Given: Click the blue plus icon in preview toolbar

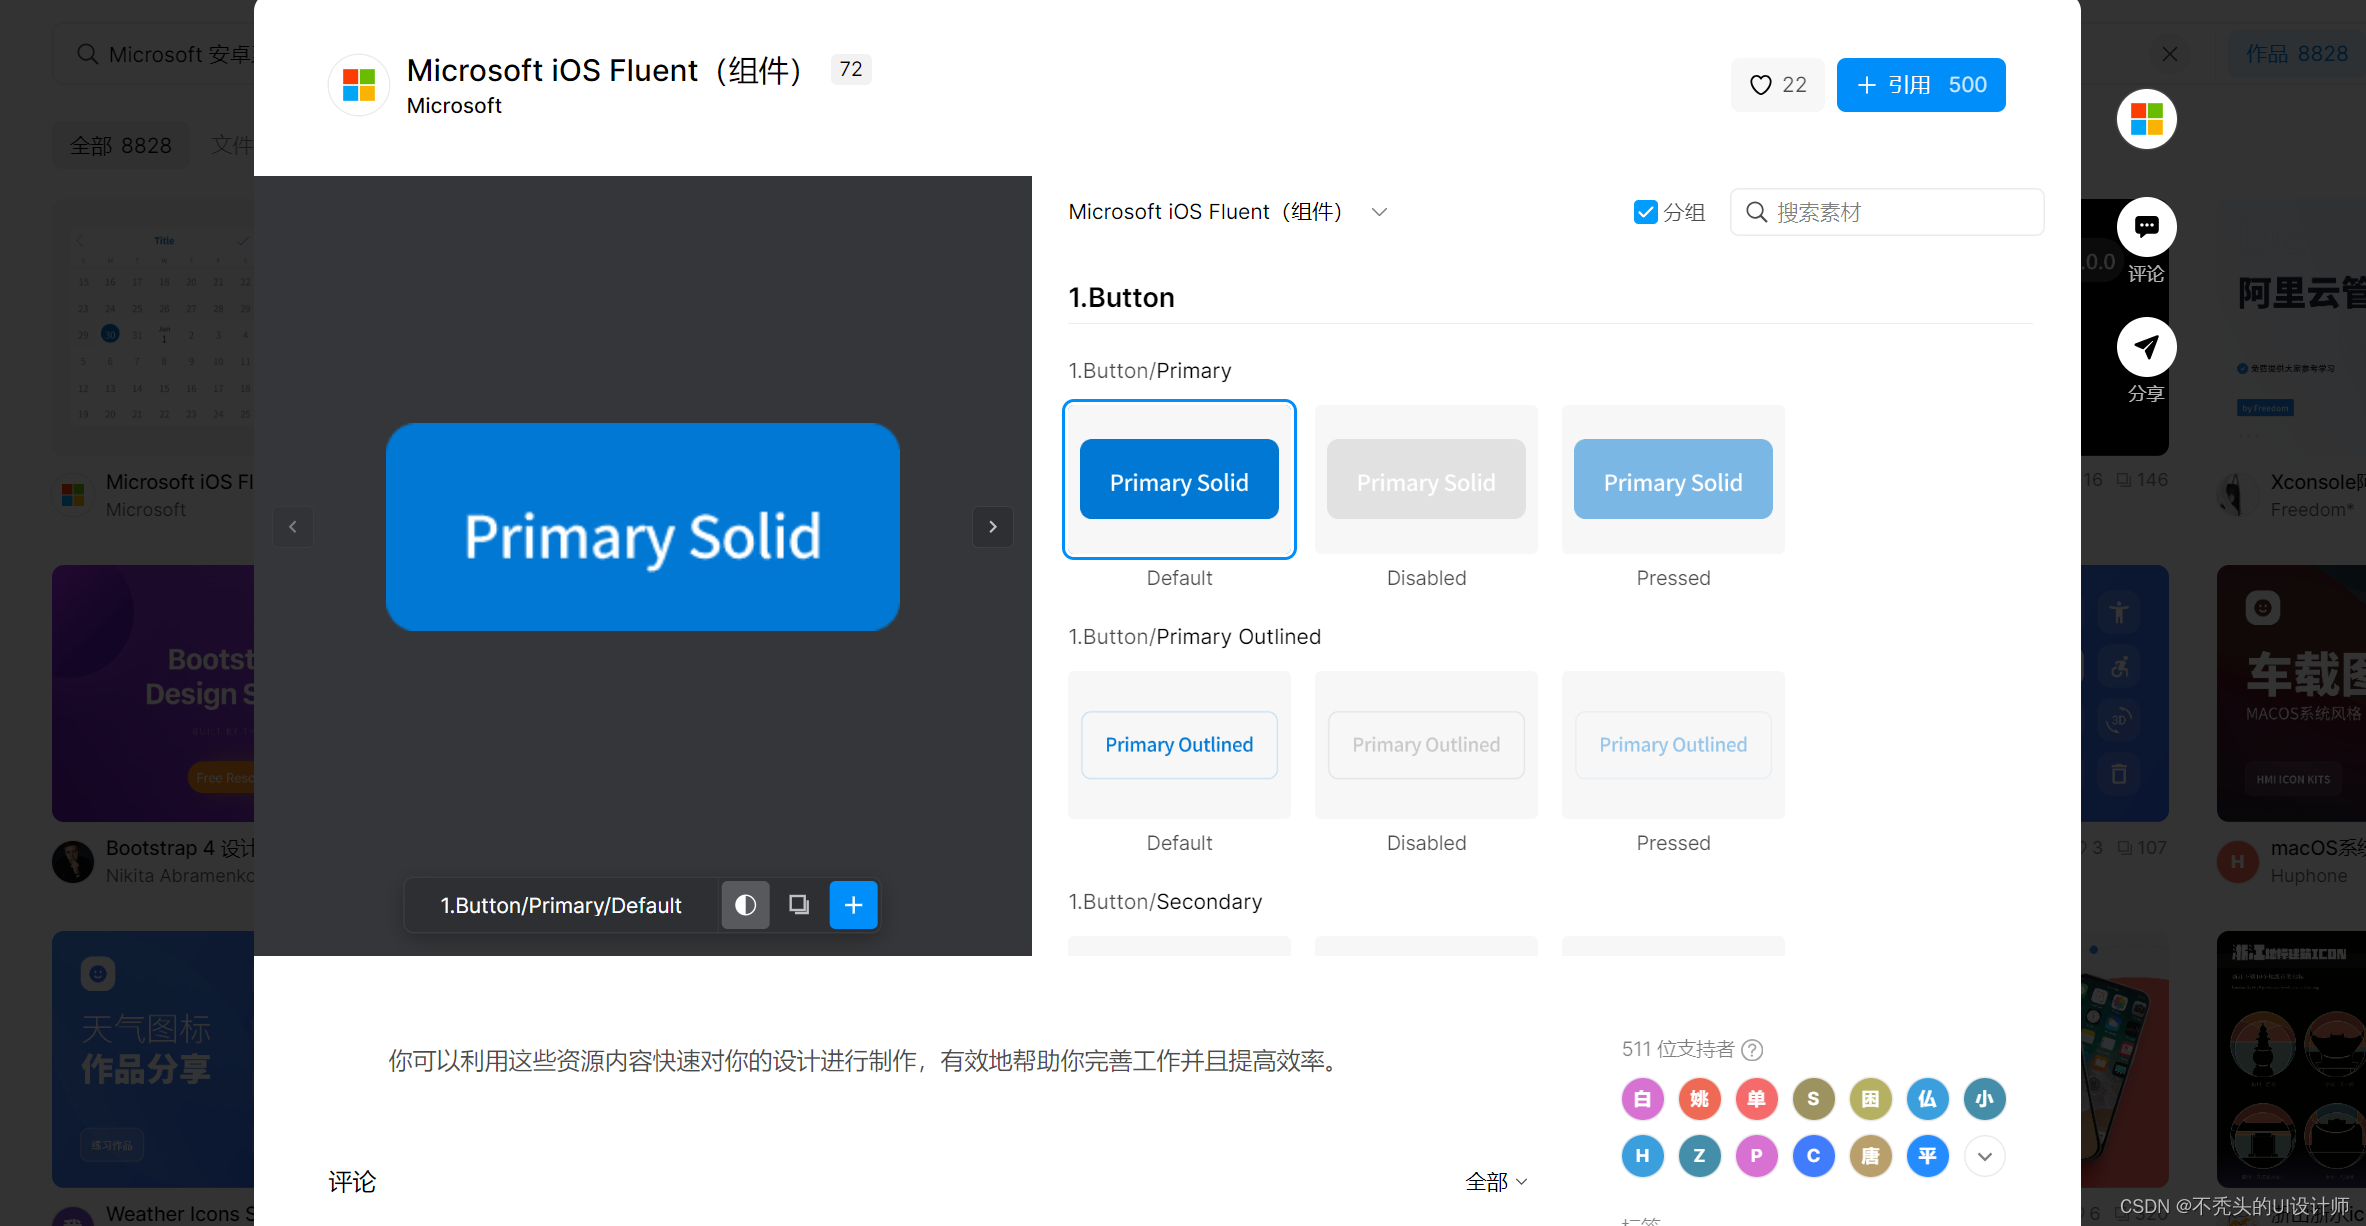Looking at the screenshot, I should click(x=854, y=905).
